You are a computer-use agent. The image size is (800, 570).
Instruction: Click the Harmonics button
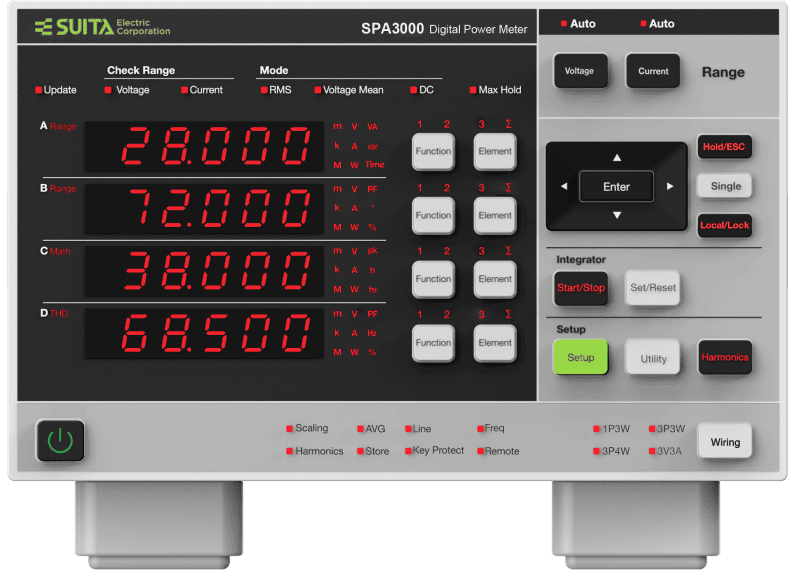point(724,357)
